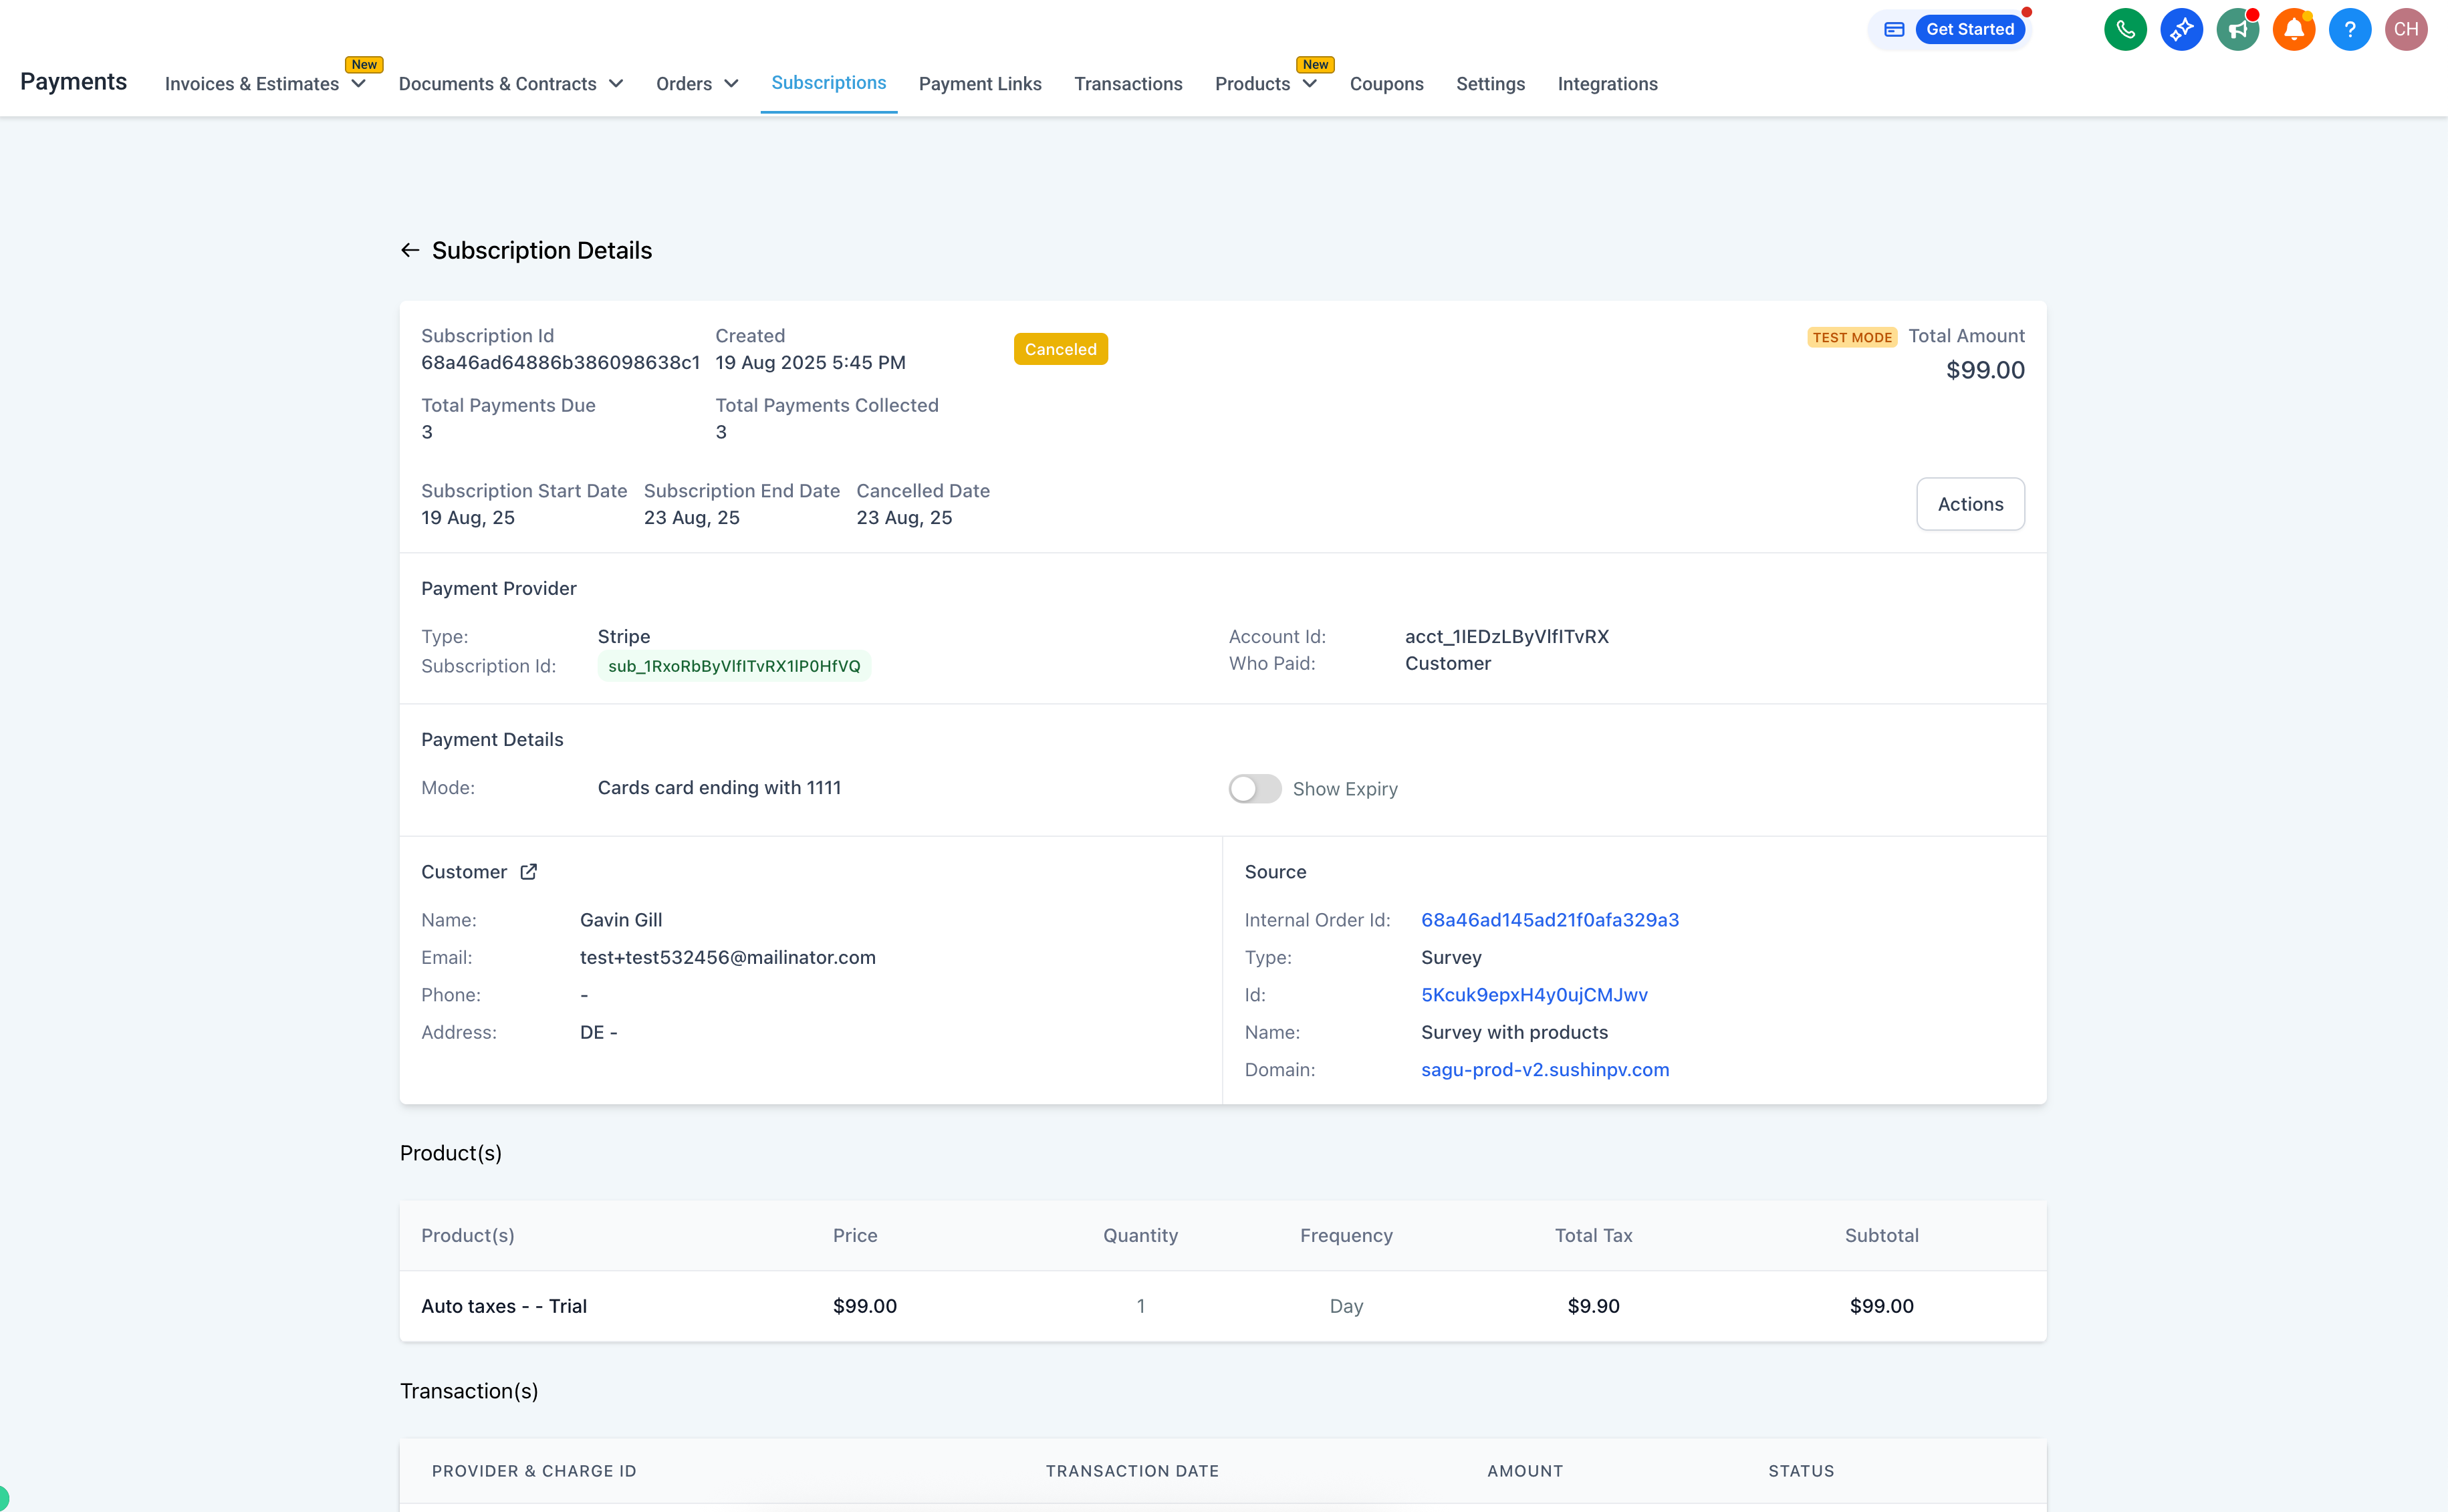This screenshot has width=2448, height=1512.
Task: Go to the Payment Links tab
Action: click(980, 84)
